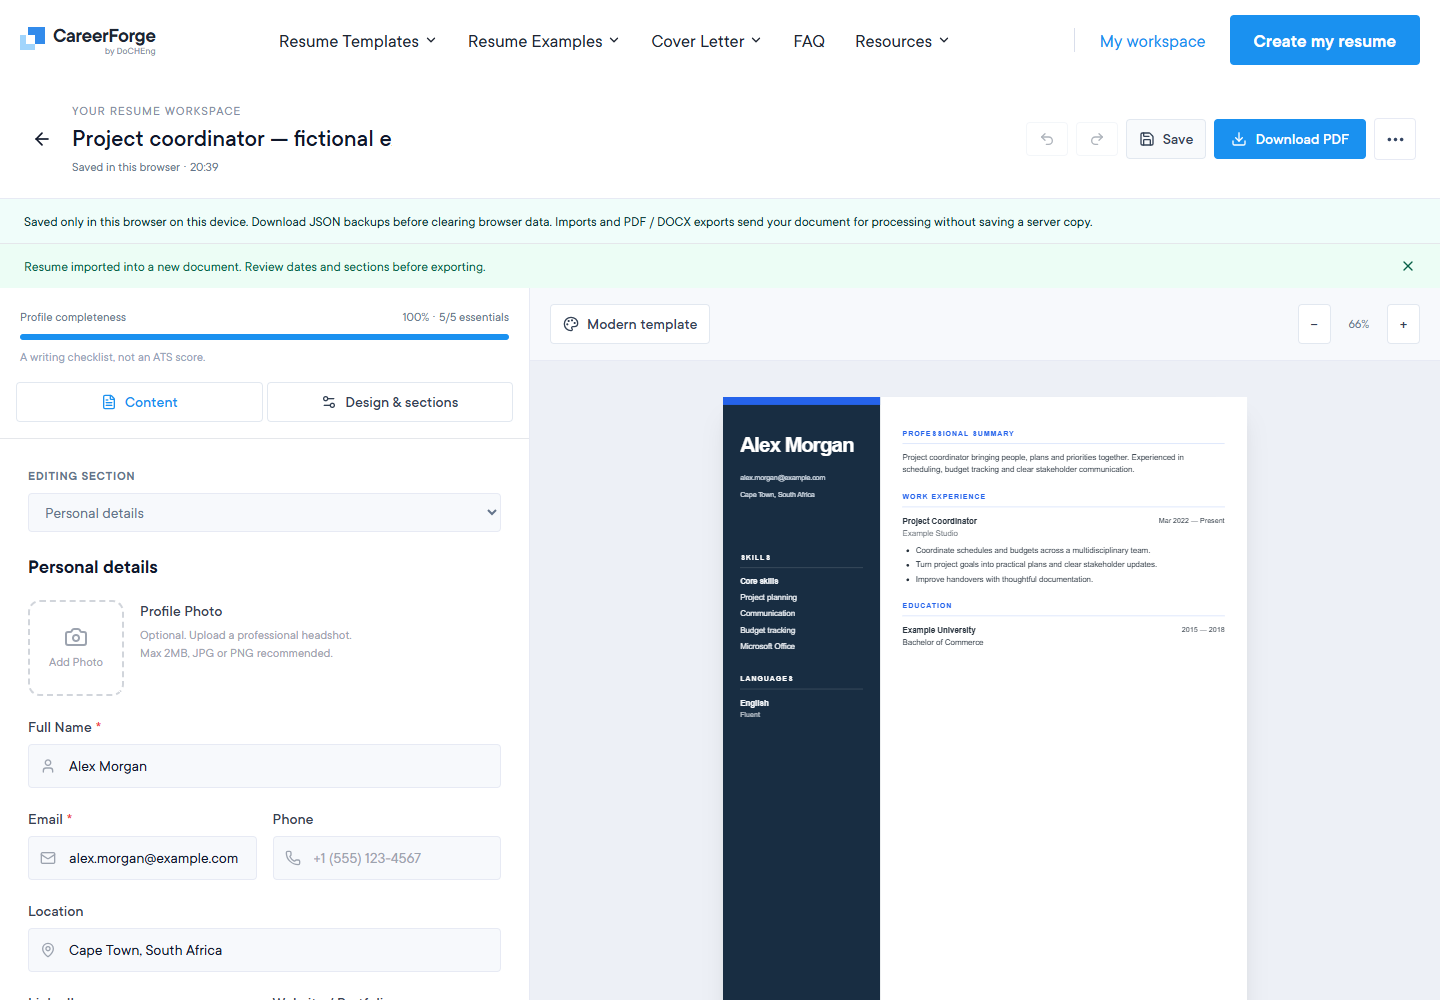
Task: Click the Languages heading in preview sidebar
Action: 766,679
